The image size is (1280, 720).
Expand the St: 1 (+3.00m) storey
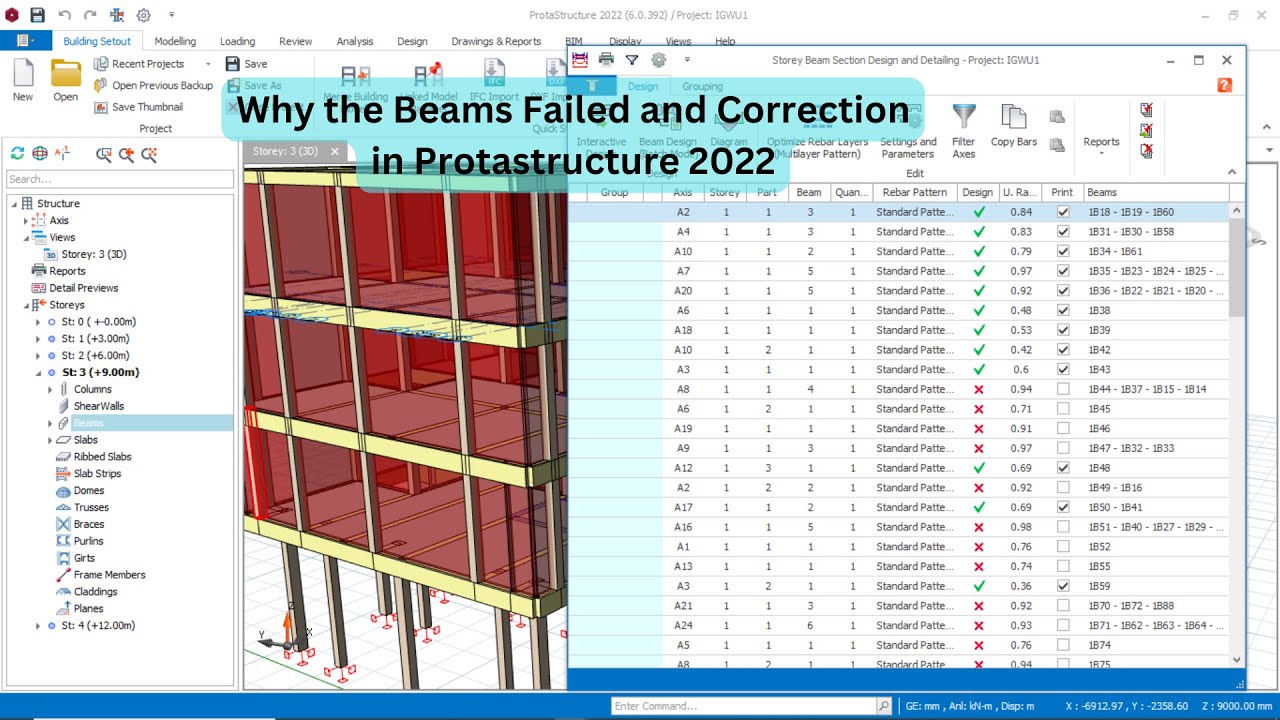[x=38, y=339]
